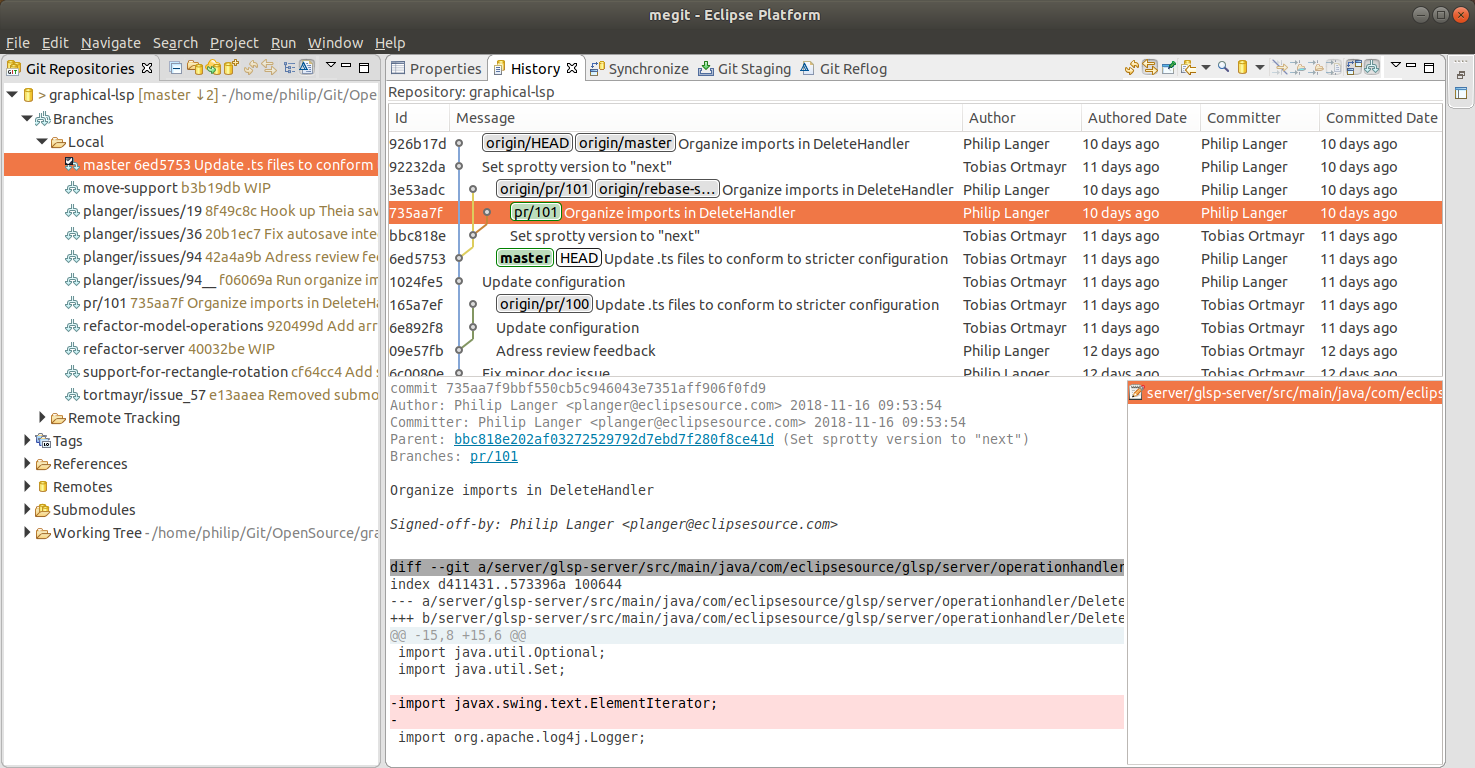Close the Git Repositories tab
Image resolution: width=1475 pixels, height=768 pixels.
point(146,68)
